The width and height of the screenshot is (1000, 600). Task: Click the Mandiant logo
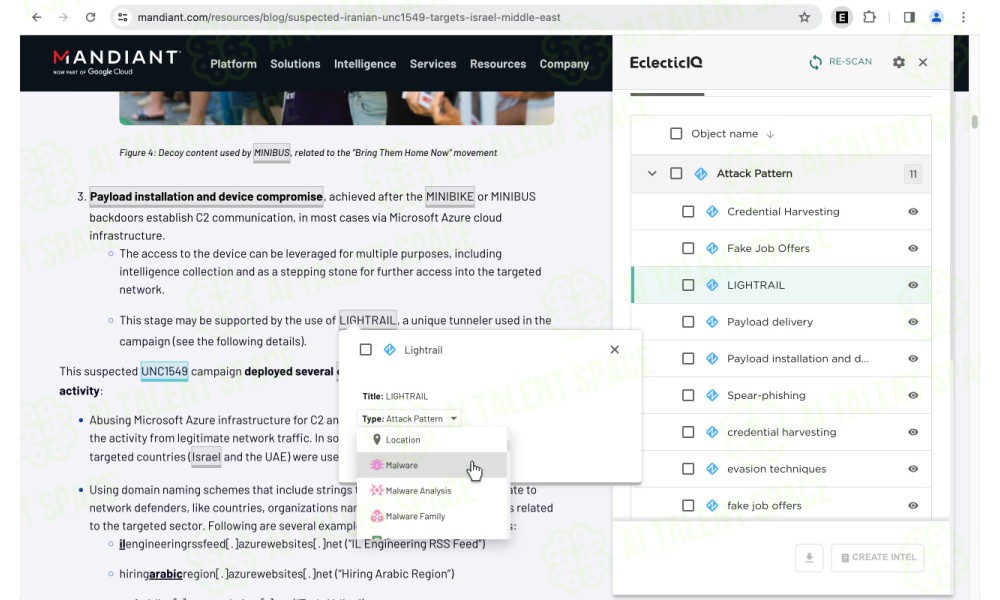pos(116,62)
